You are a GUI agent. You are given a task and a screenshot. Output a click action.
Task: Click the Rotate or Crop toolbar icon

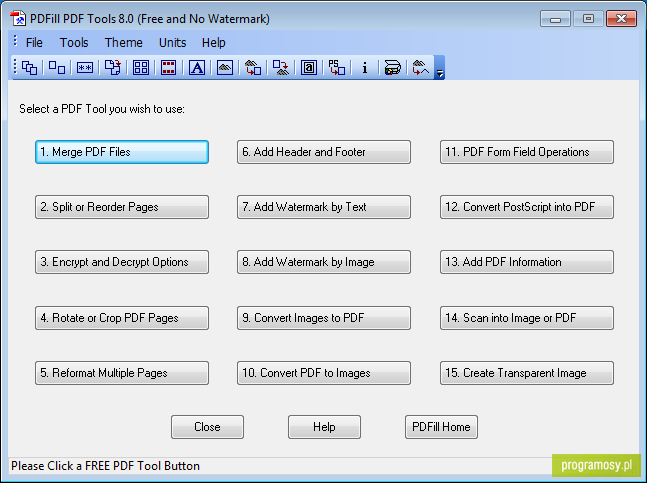coord(113,67)
